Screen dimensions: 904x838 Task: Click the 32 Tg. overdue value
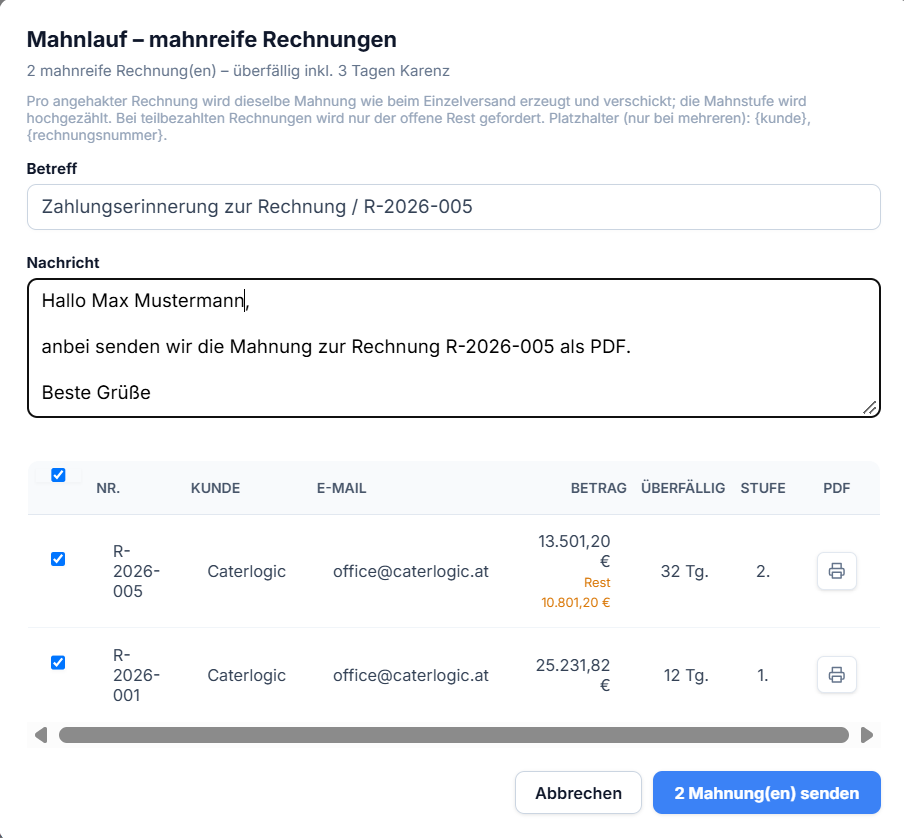coord(684,571)
